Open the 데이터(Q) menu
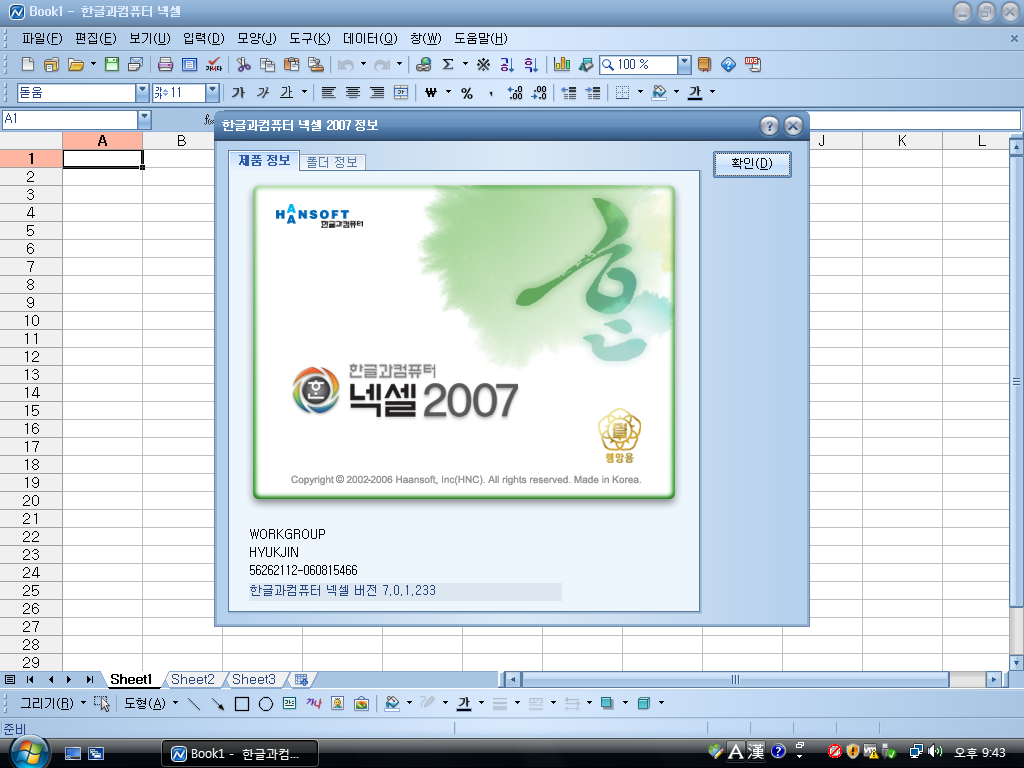 pos(370,39)
